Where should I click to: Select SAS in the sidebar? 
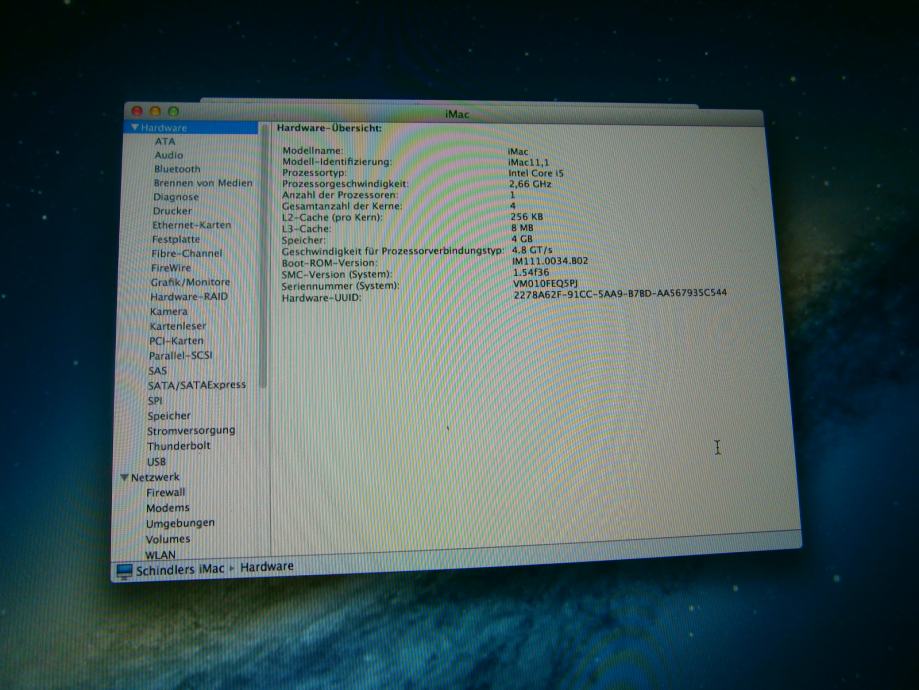[157, 371]
